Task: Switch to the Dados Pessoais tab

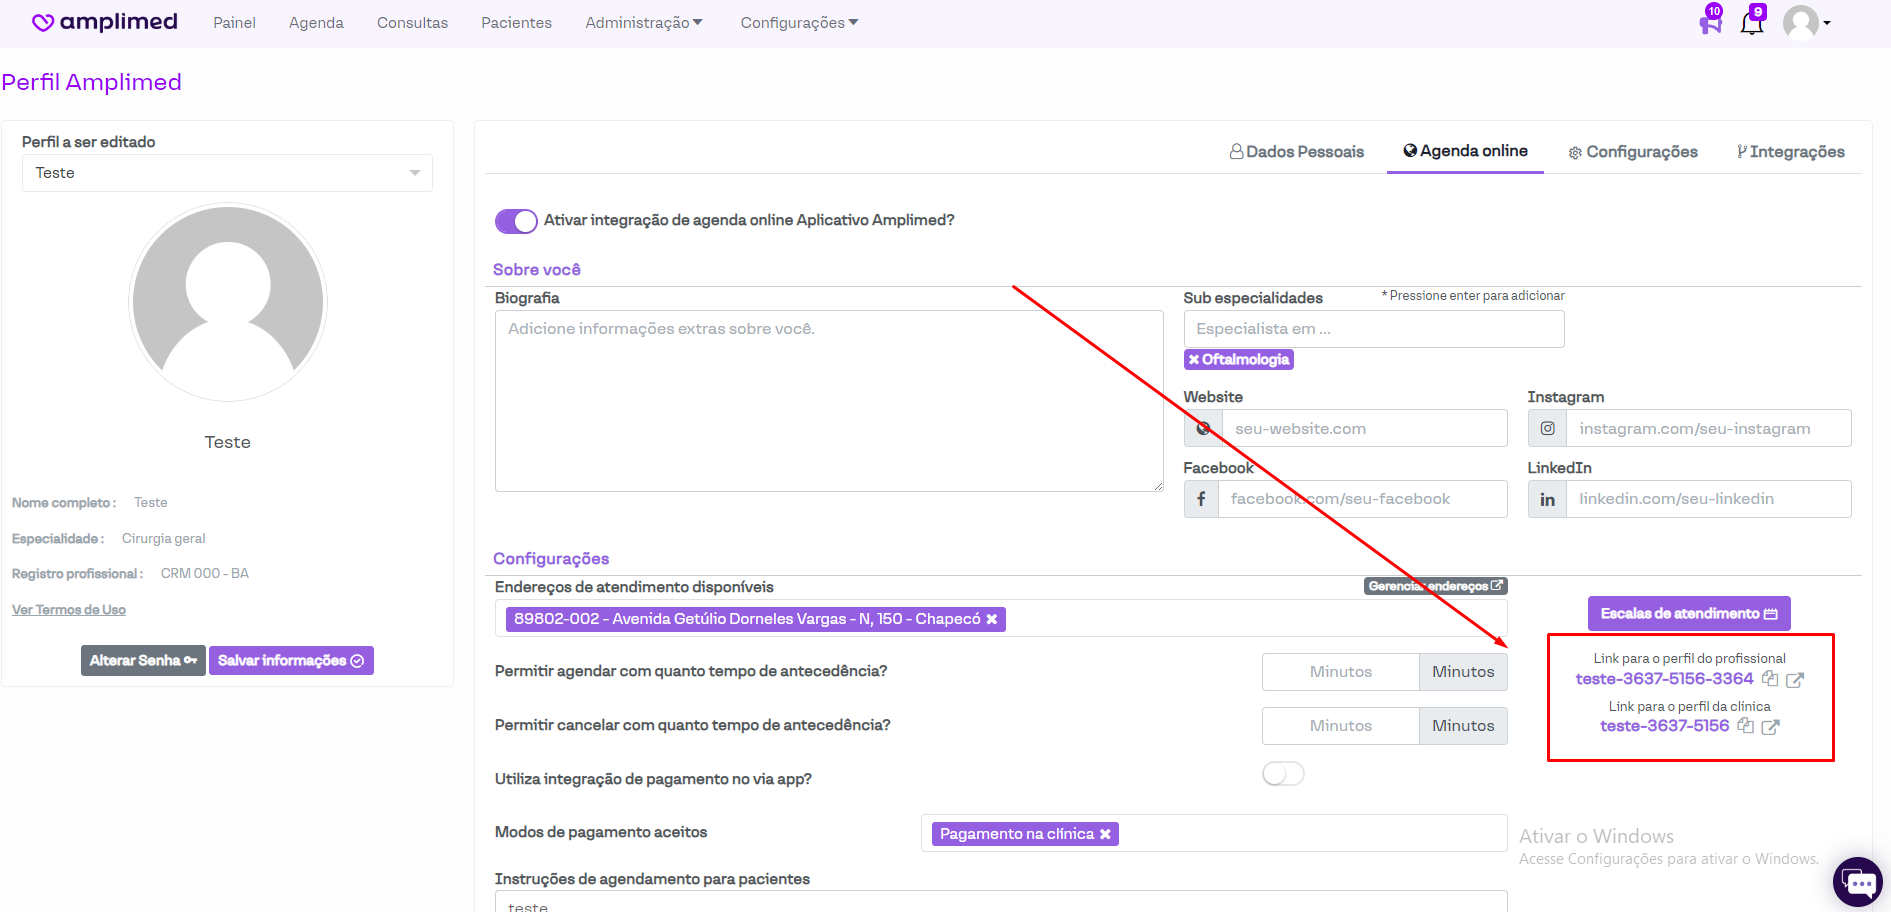Action: coord(1296,152)
